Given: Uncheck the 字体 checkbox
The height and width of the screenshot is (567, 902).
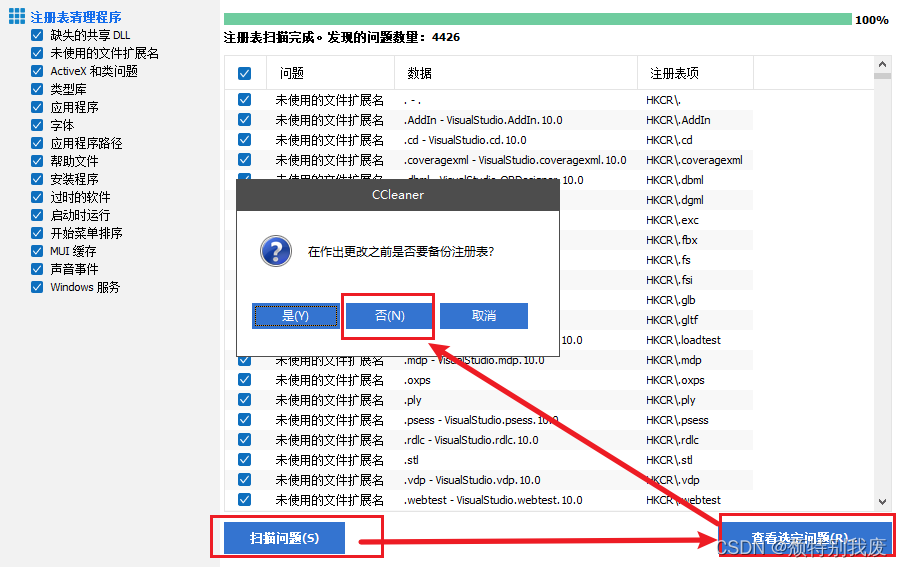Looking at the screenshot, I should coord(37,125).
